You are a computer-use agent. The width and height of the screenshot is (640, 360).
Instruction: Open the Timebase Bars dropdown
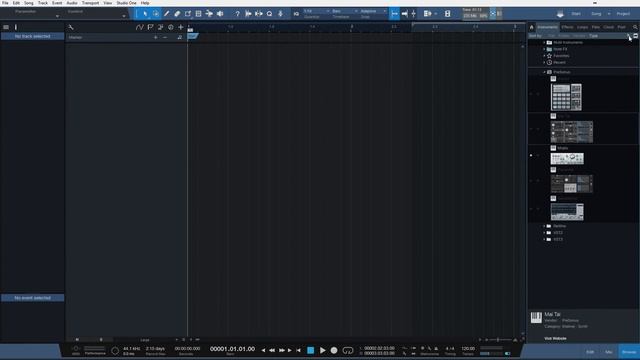pos(344,11)
